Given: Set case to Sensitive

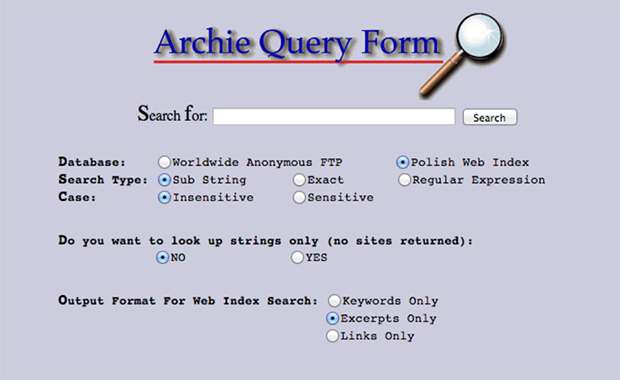Looking at the screenshot, I should pyautogui.click(x=299, y=197).
